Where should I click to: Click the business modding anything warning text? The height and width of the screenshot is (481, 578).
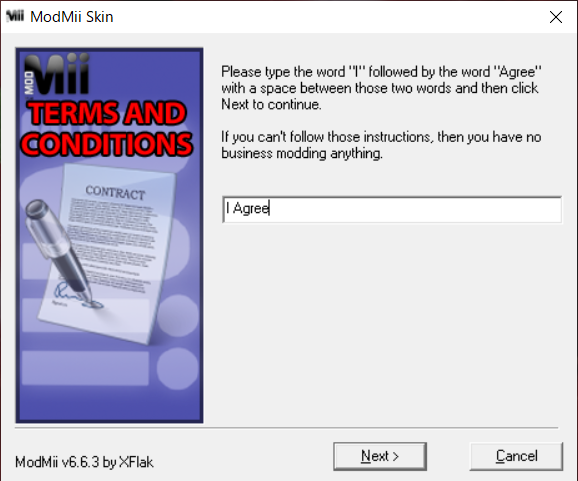381,145
